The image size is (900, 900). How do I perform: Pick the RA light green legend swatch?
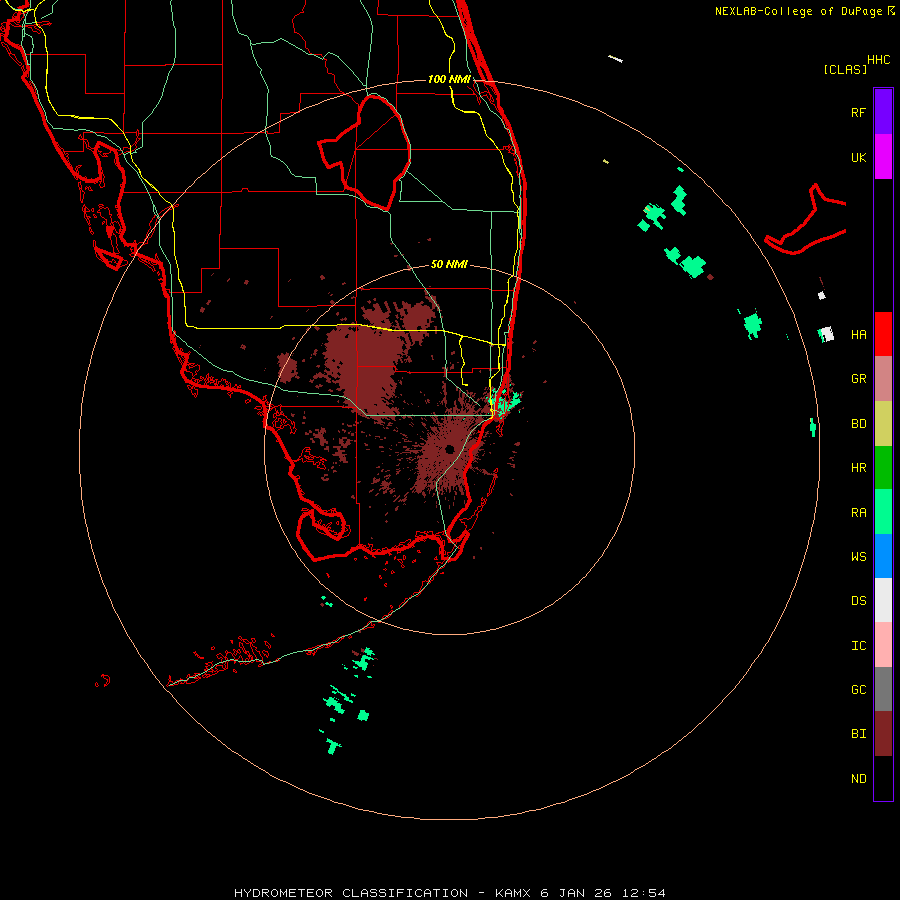click(x=883, y=512)
